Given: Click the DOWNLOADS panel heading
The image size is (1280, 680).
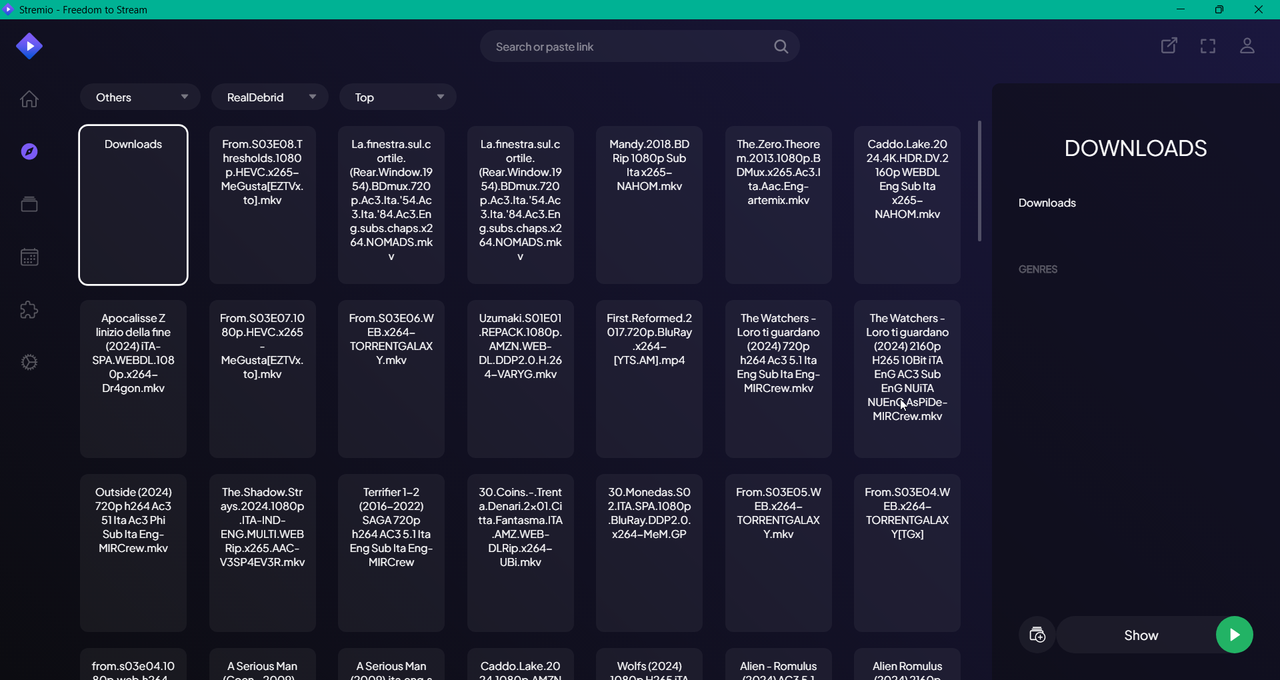Looking at the screenshot, I should (1135, 148).
